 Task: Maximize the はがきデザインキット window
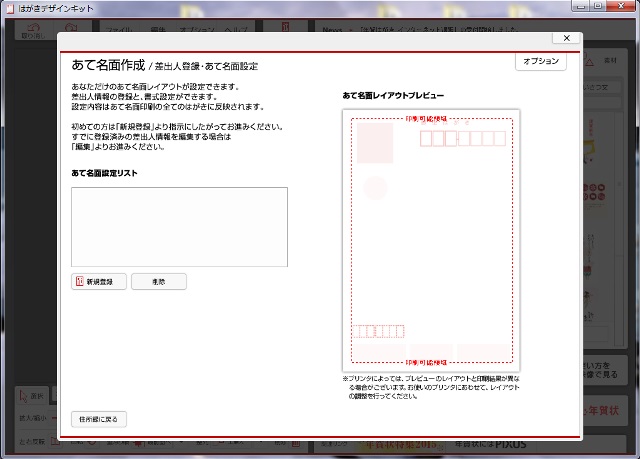[x=602, y=6]
